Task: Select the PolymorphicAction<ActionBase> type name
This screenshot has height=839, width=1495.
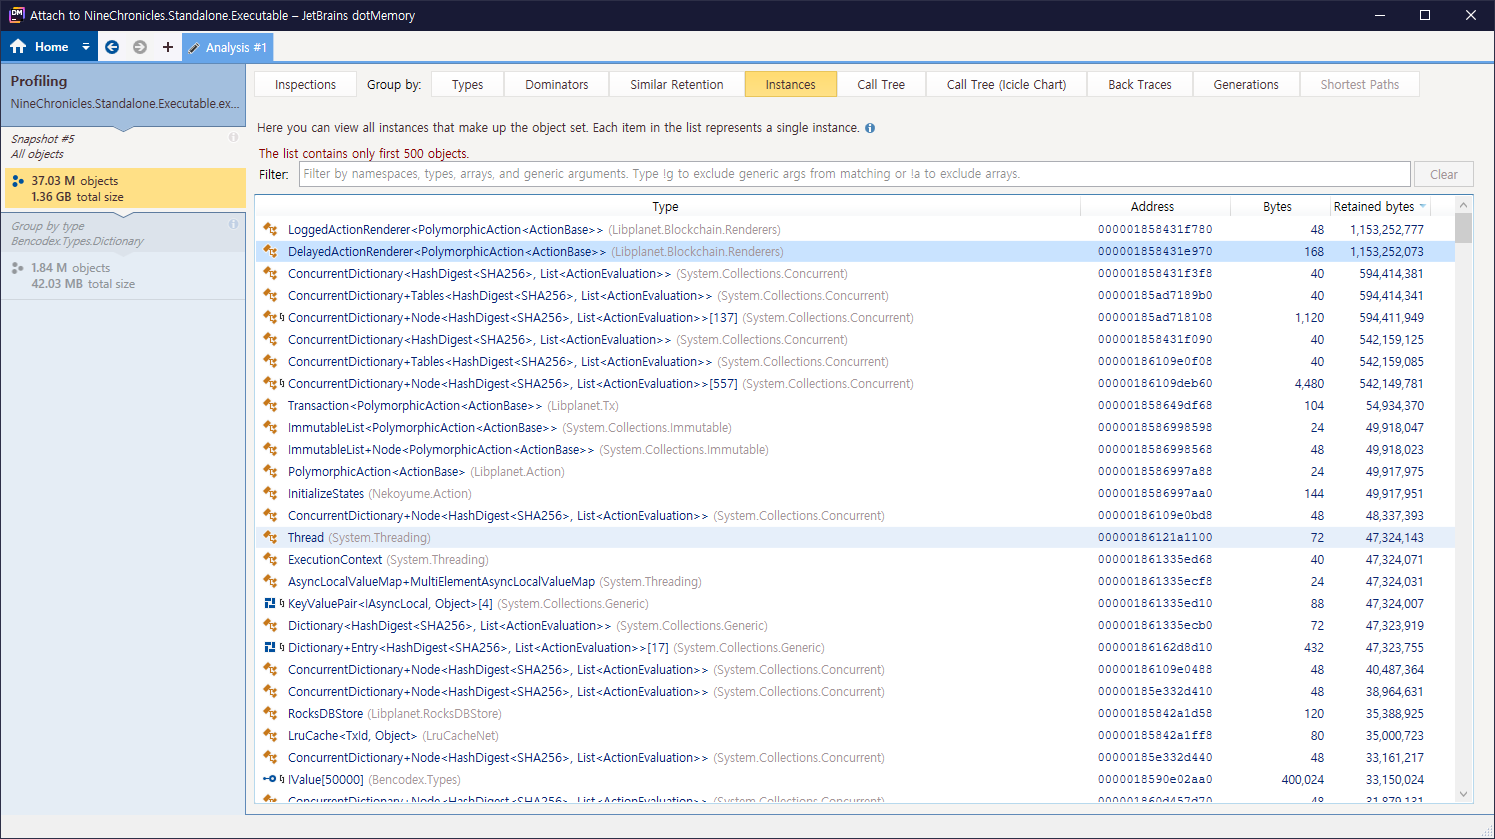Action: pos(376,472)
